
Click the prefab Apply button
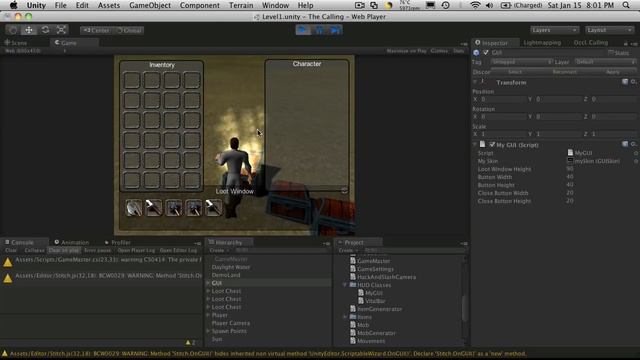612,72
